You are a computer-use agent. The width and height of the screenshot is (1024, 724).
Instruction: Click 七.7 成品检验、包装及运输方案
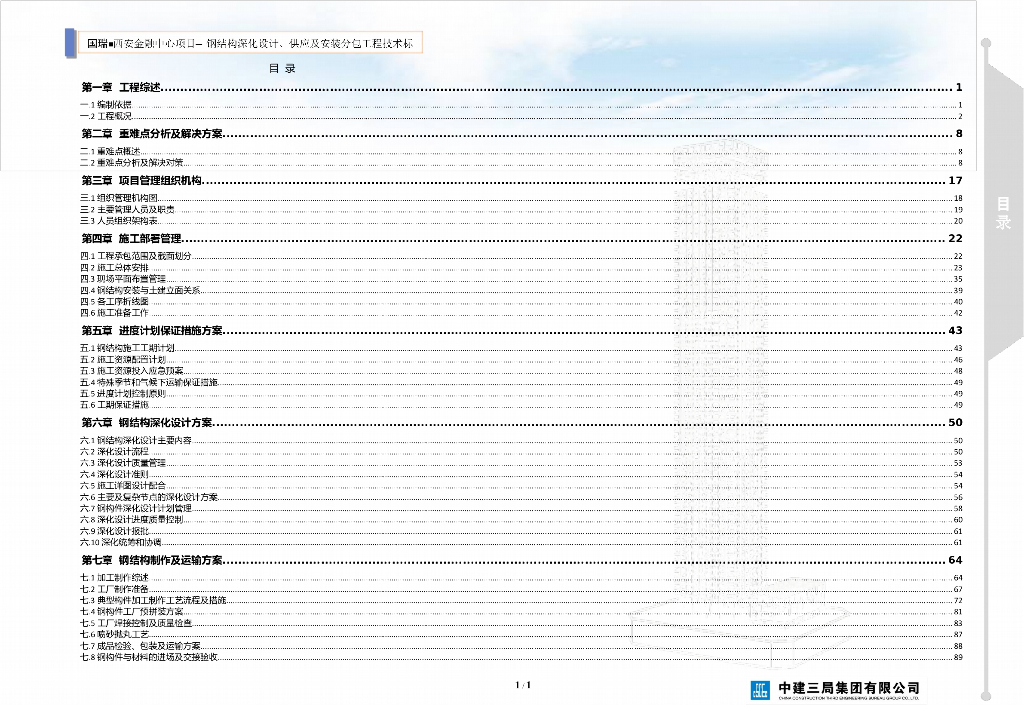point(521,646)
